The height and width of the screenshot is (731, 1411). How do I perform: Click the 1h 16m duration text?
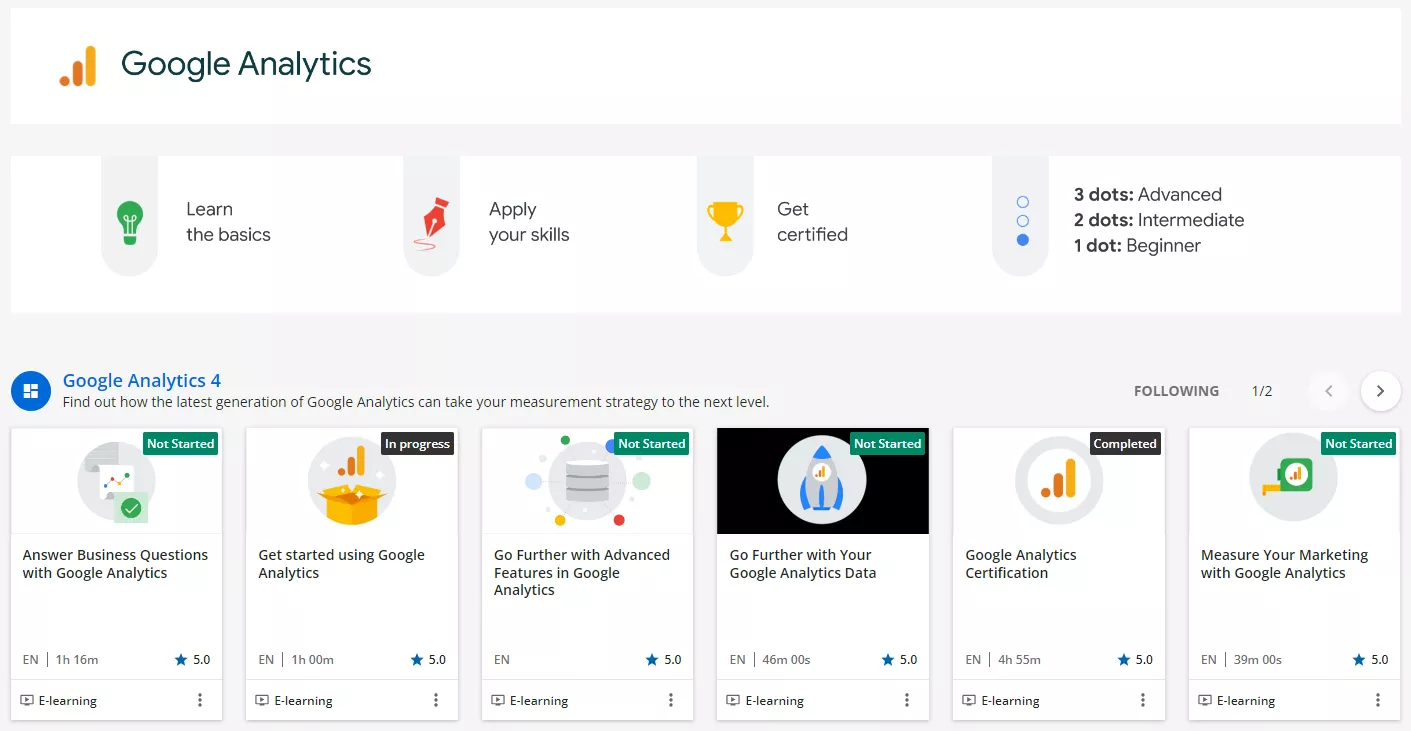[x=77, y=660]
